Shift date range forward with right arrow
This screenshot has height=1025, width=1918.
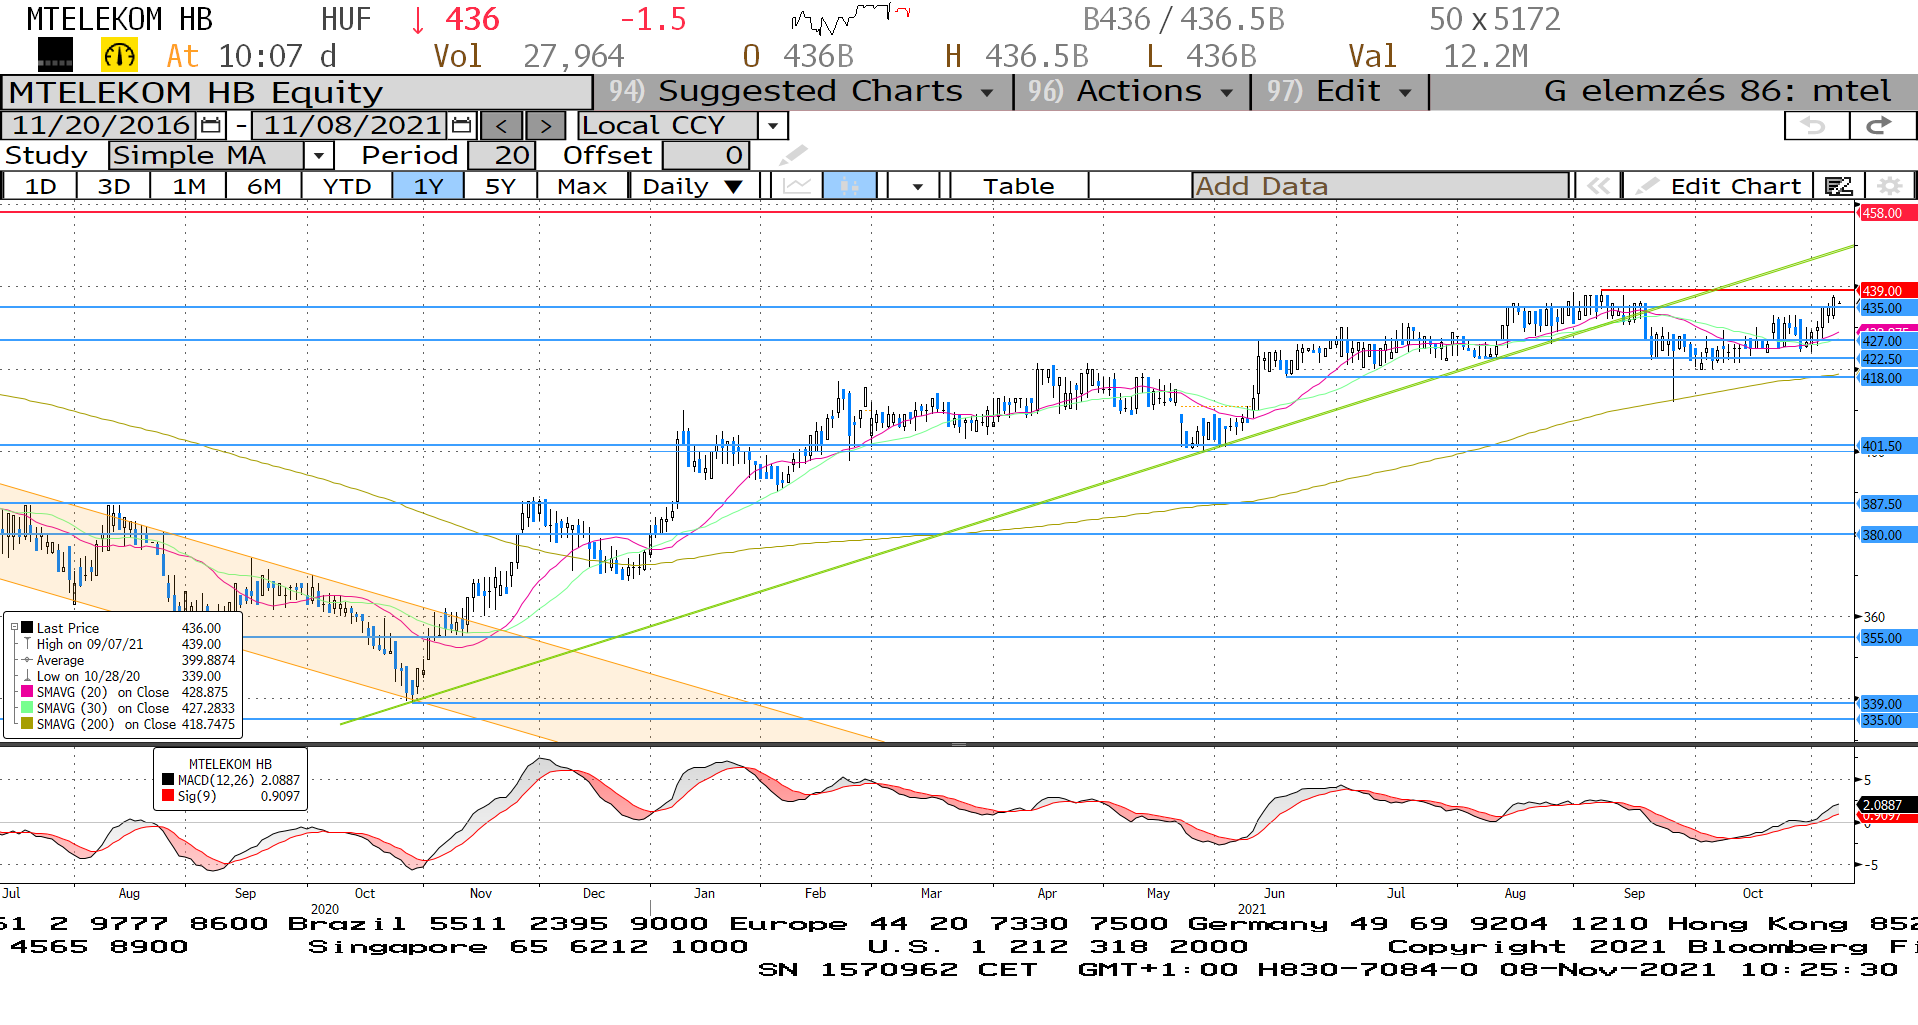click(545, 126)
